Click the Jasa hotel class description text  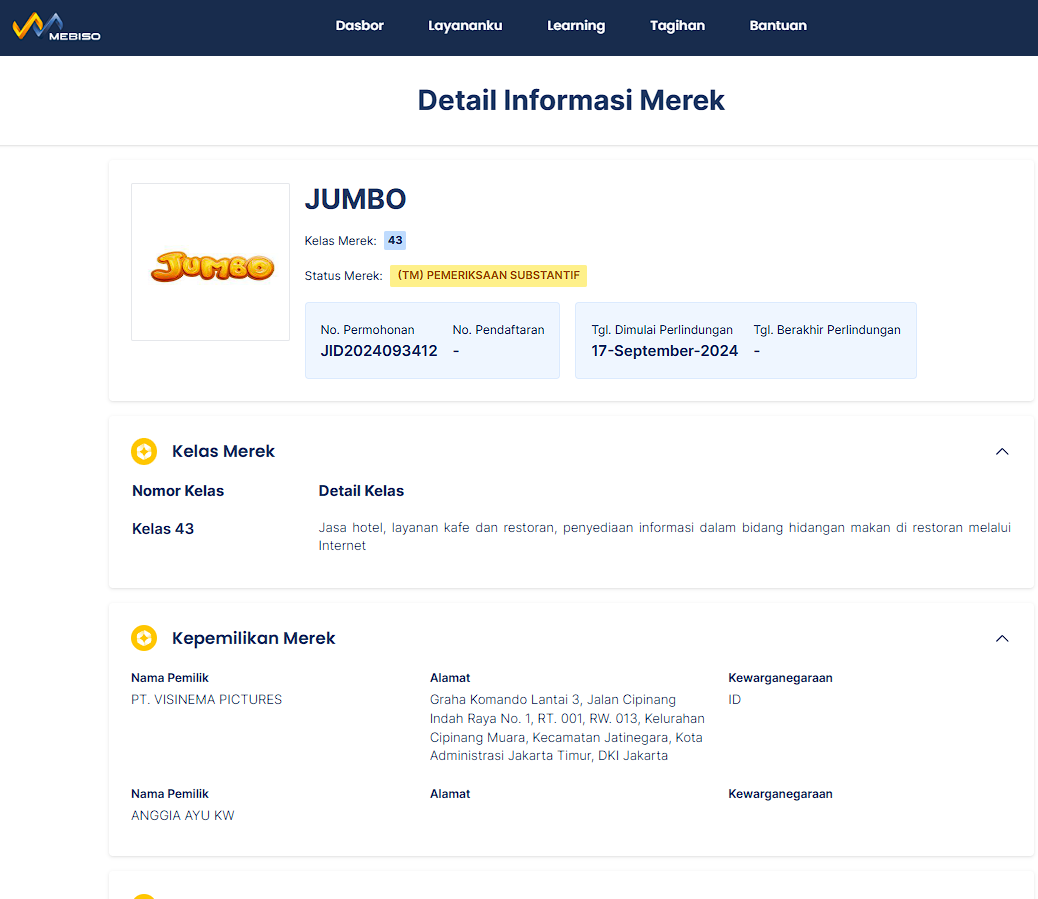[664, 536]
